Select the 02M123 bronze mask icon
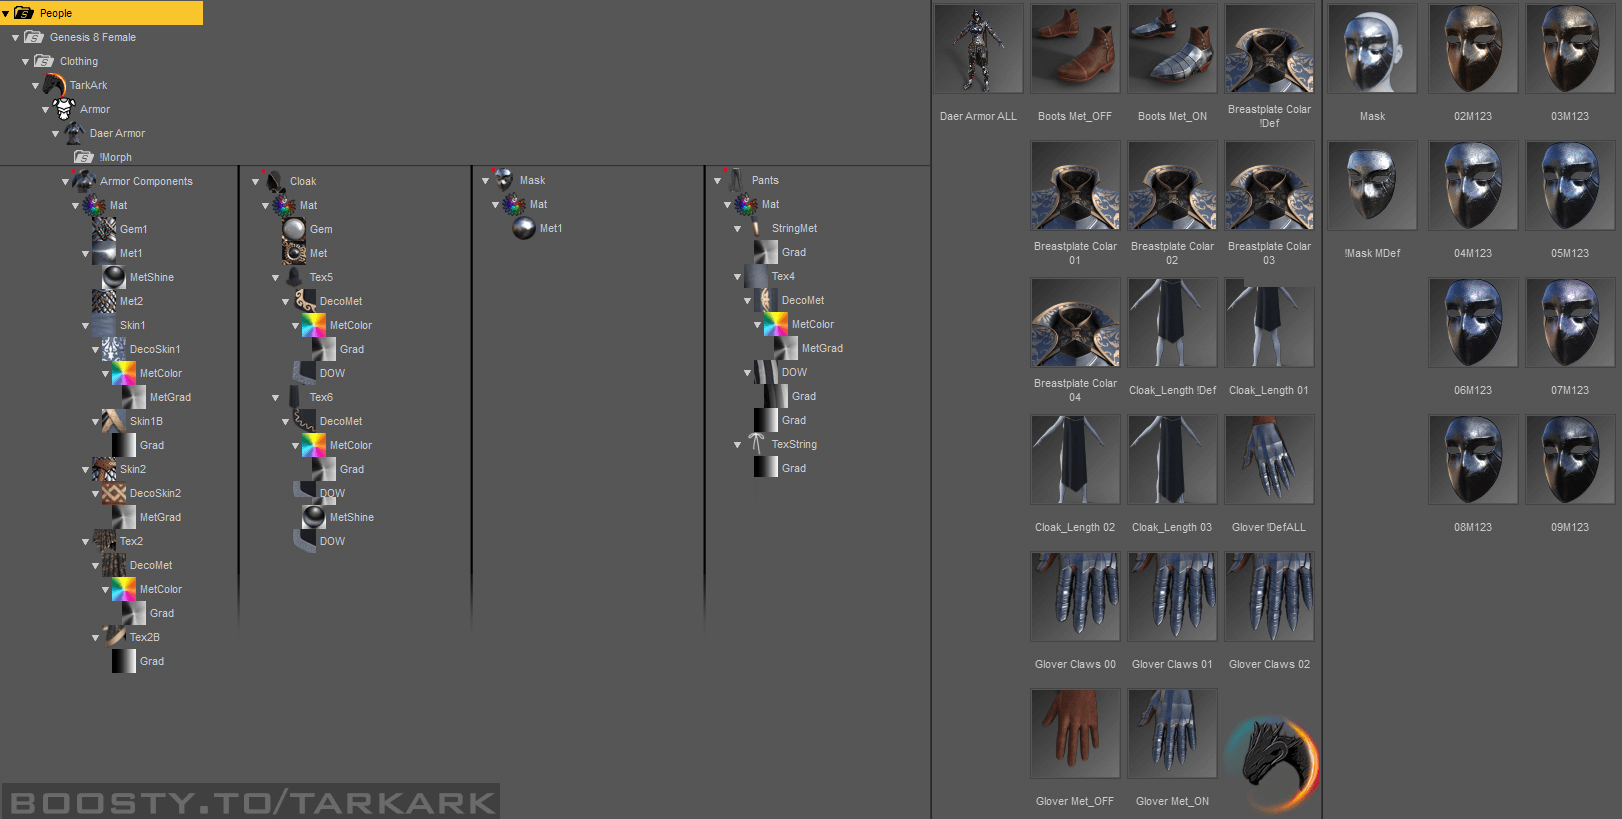The height and width of the screenshot is (819, 1622). click(x=1472, y=49)
